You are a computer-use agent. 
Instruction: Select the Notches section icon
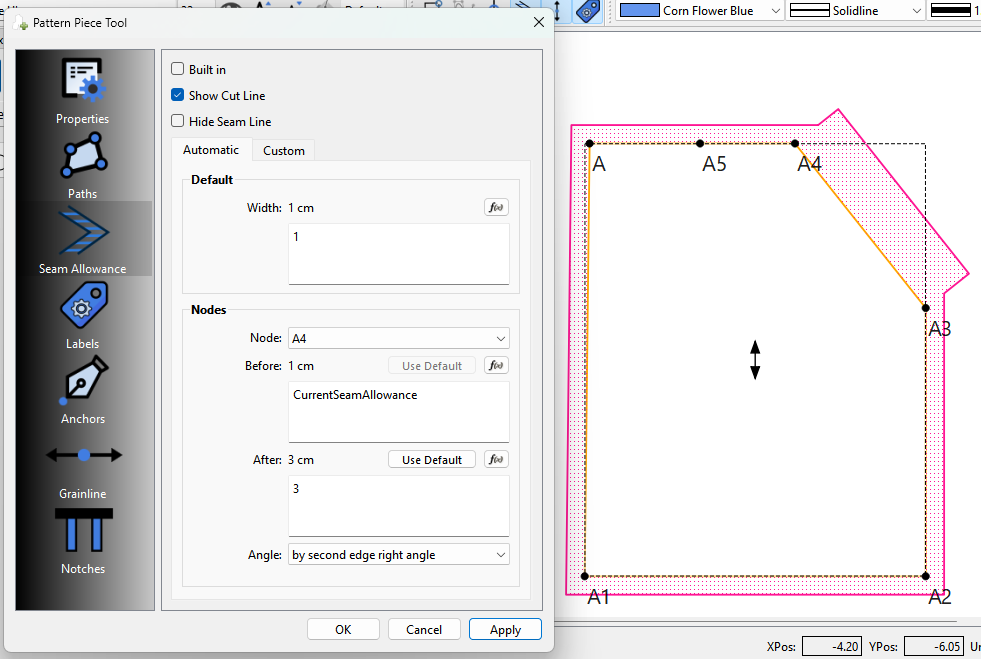point(83,530)
